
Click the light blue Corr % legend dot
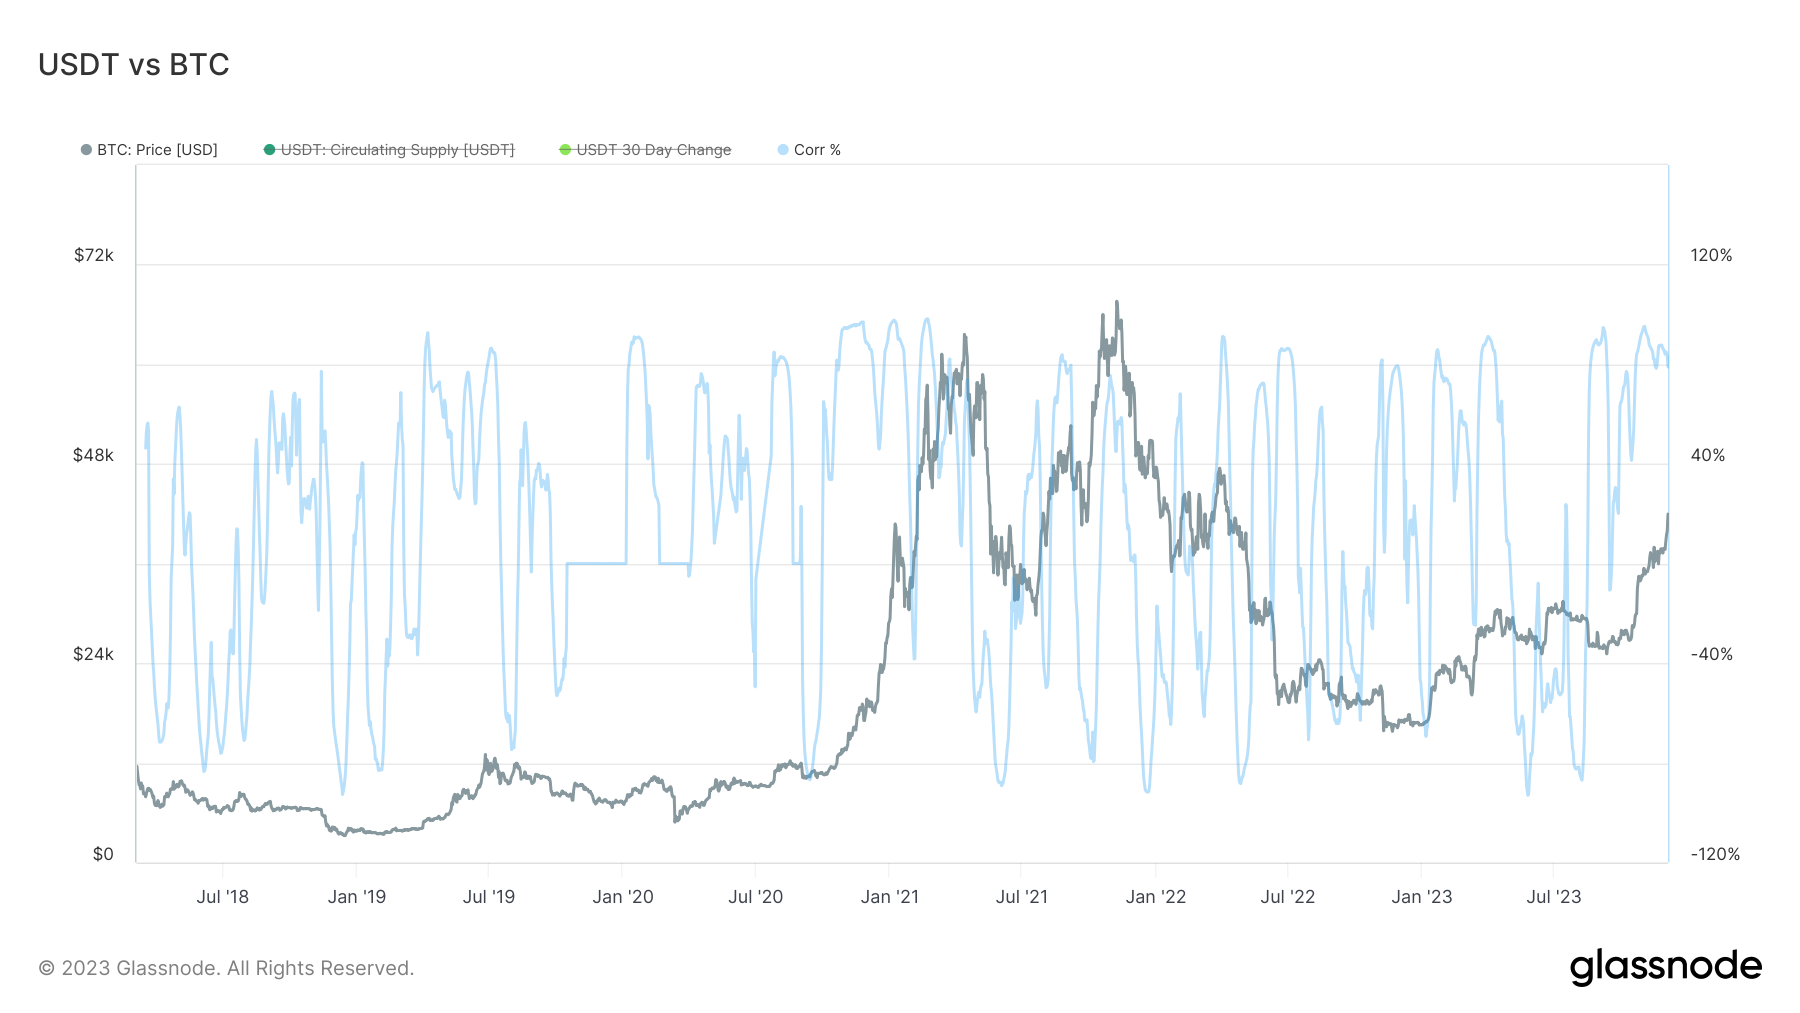pyautogui.click(x=783, y=150)
